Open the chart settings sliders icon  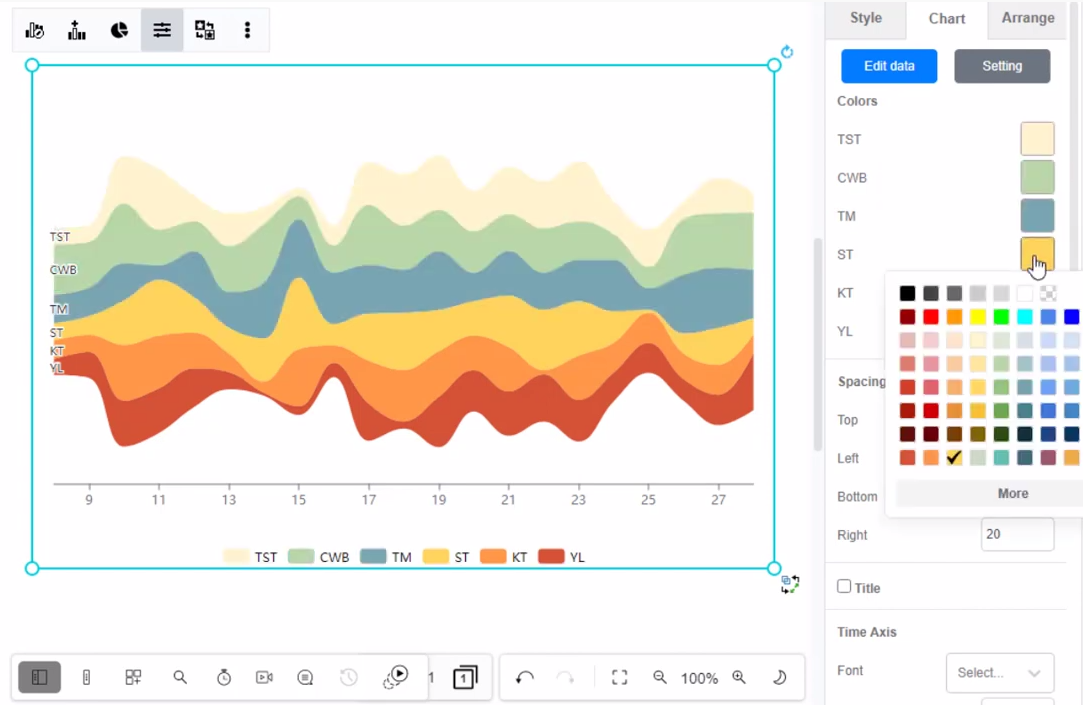click(x=162, y=30)
